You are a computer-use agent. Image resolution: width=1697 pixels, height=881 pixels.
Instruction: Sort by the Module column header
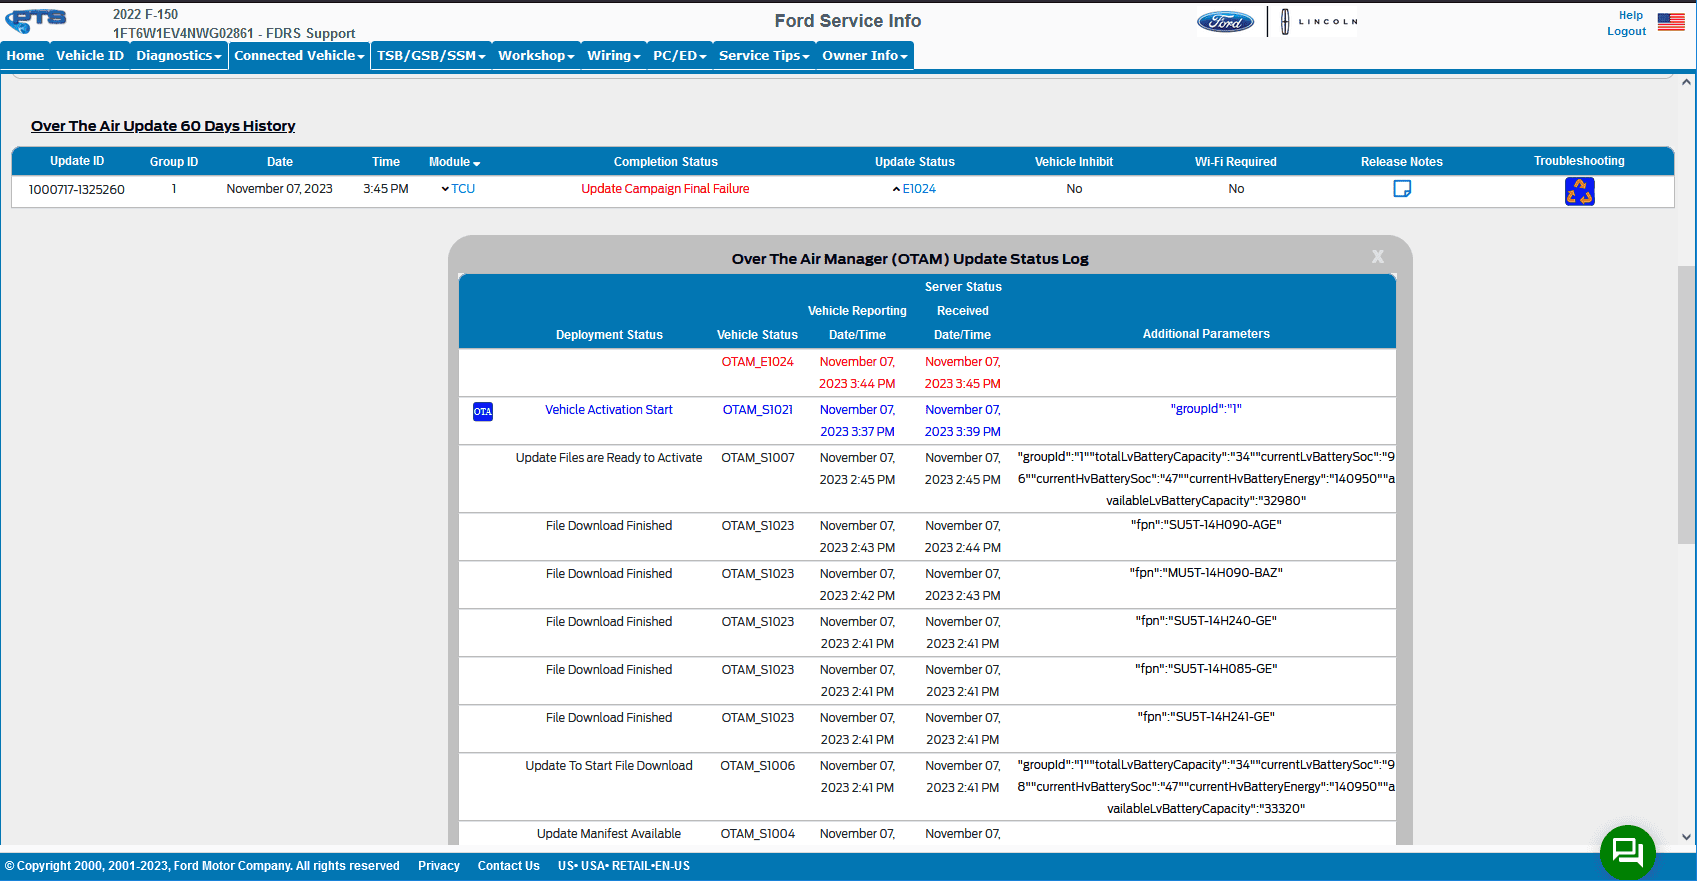coord(454,162)
